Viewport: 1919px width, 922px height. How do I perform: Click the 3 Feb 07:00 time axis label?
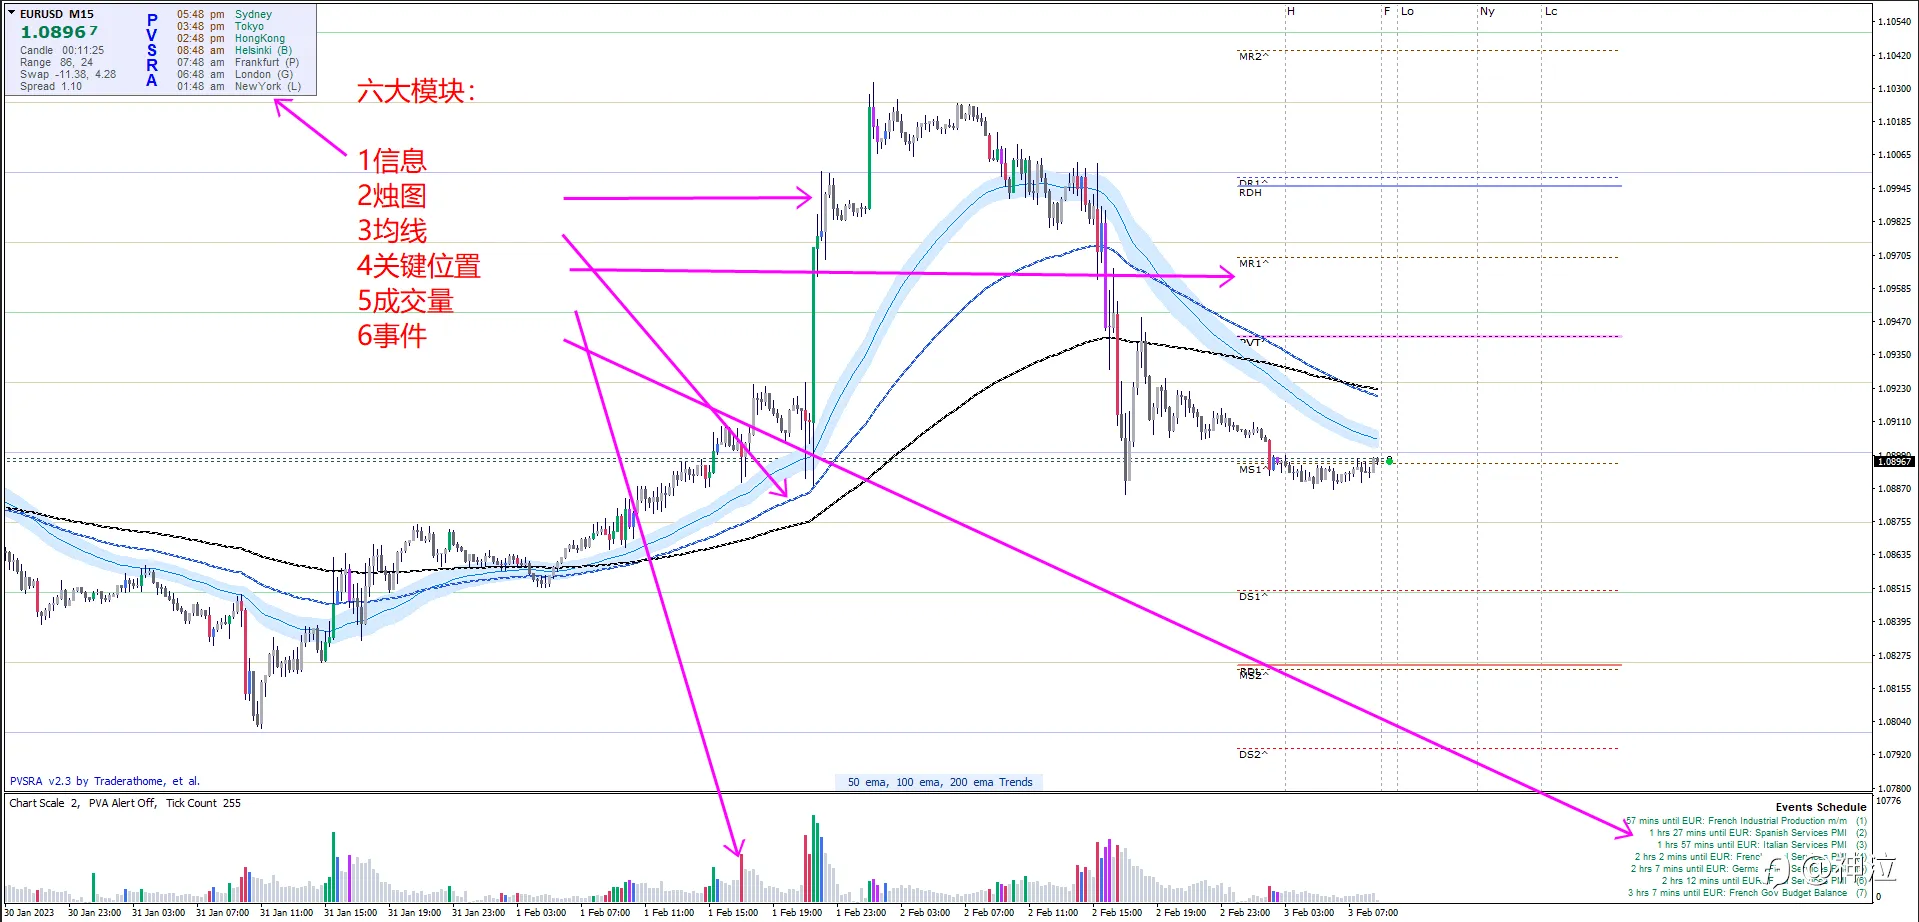(x=1373, y=913)
